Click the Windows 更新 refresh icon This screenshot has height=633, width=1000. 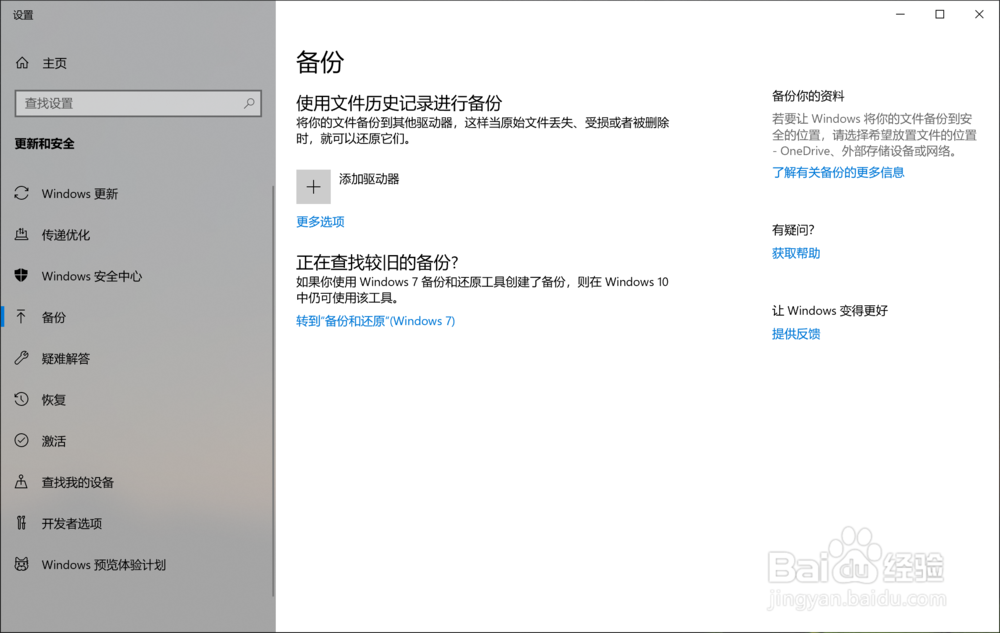22,193
